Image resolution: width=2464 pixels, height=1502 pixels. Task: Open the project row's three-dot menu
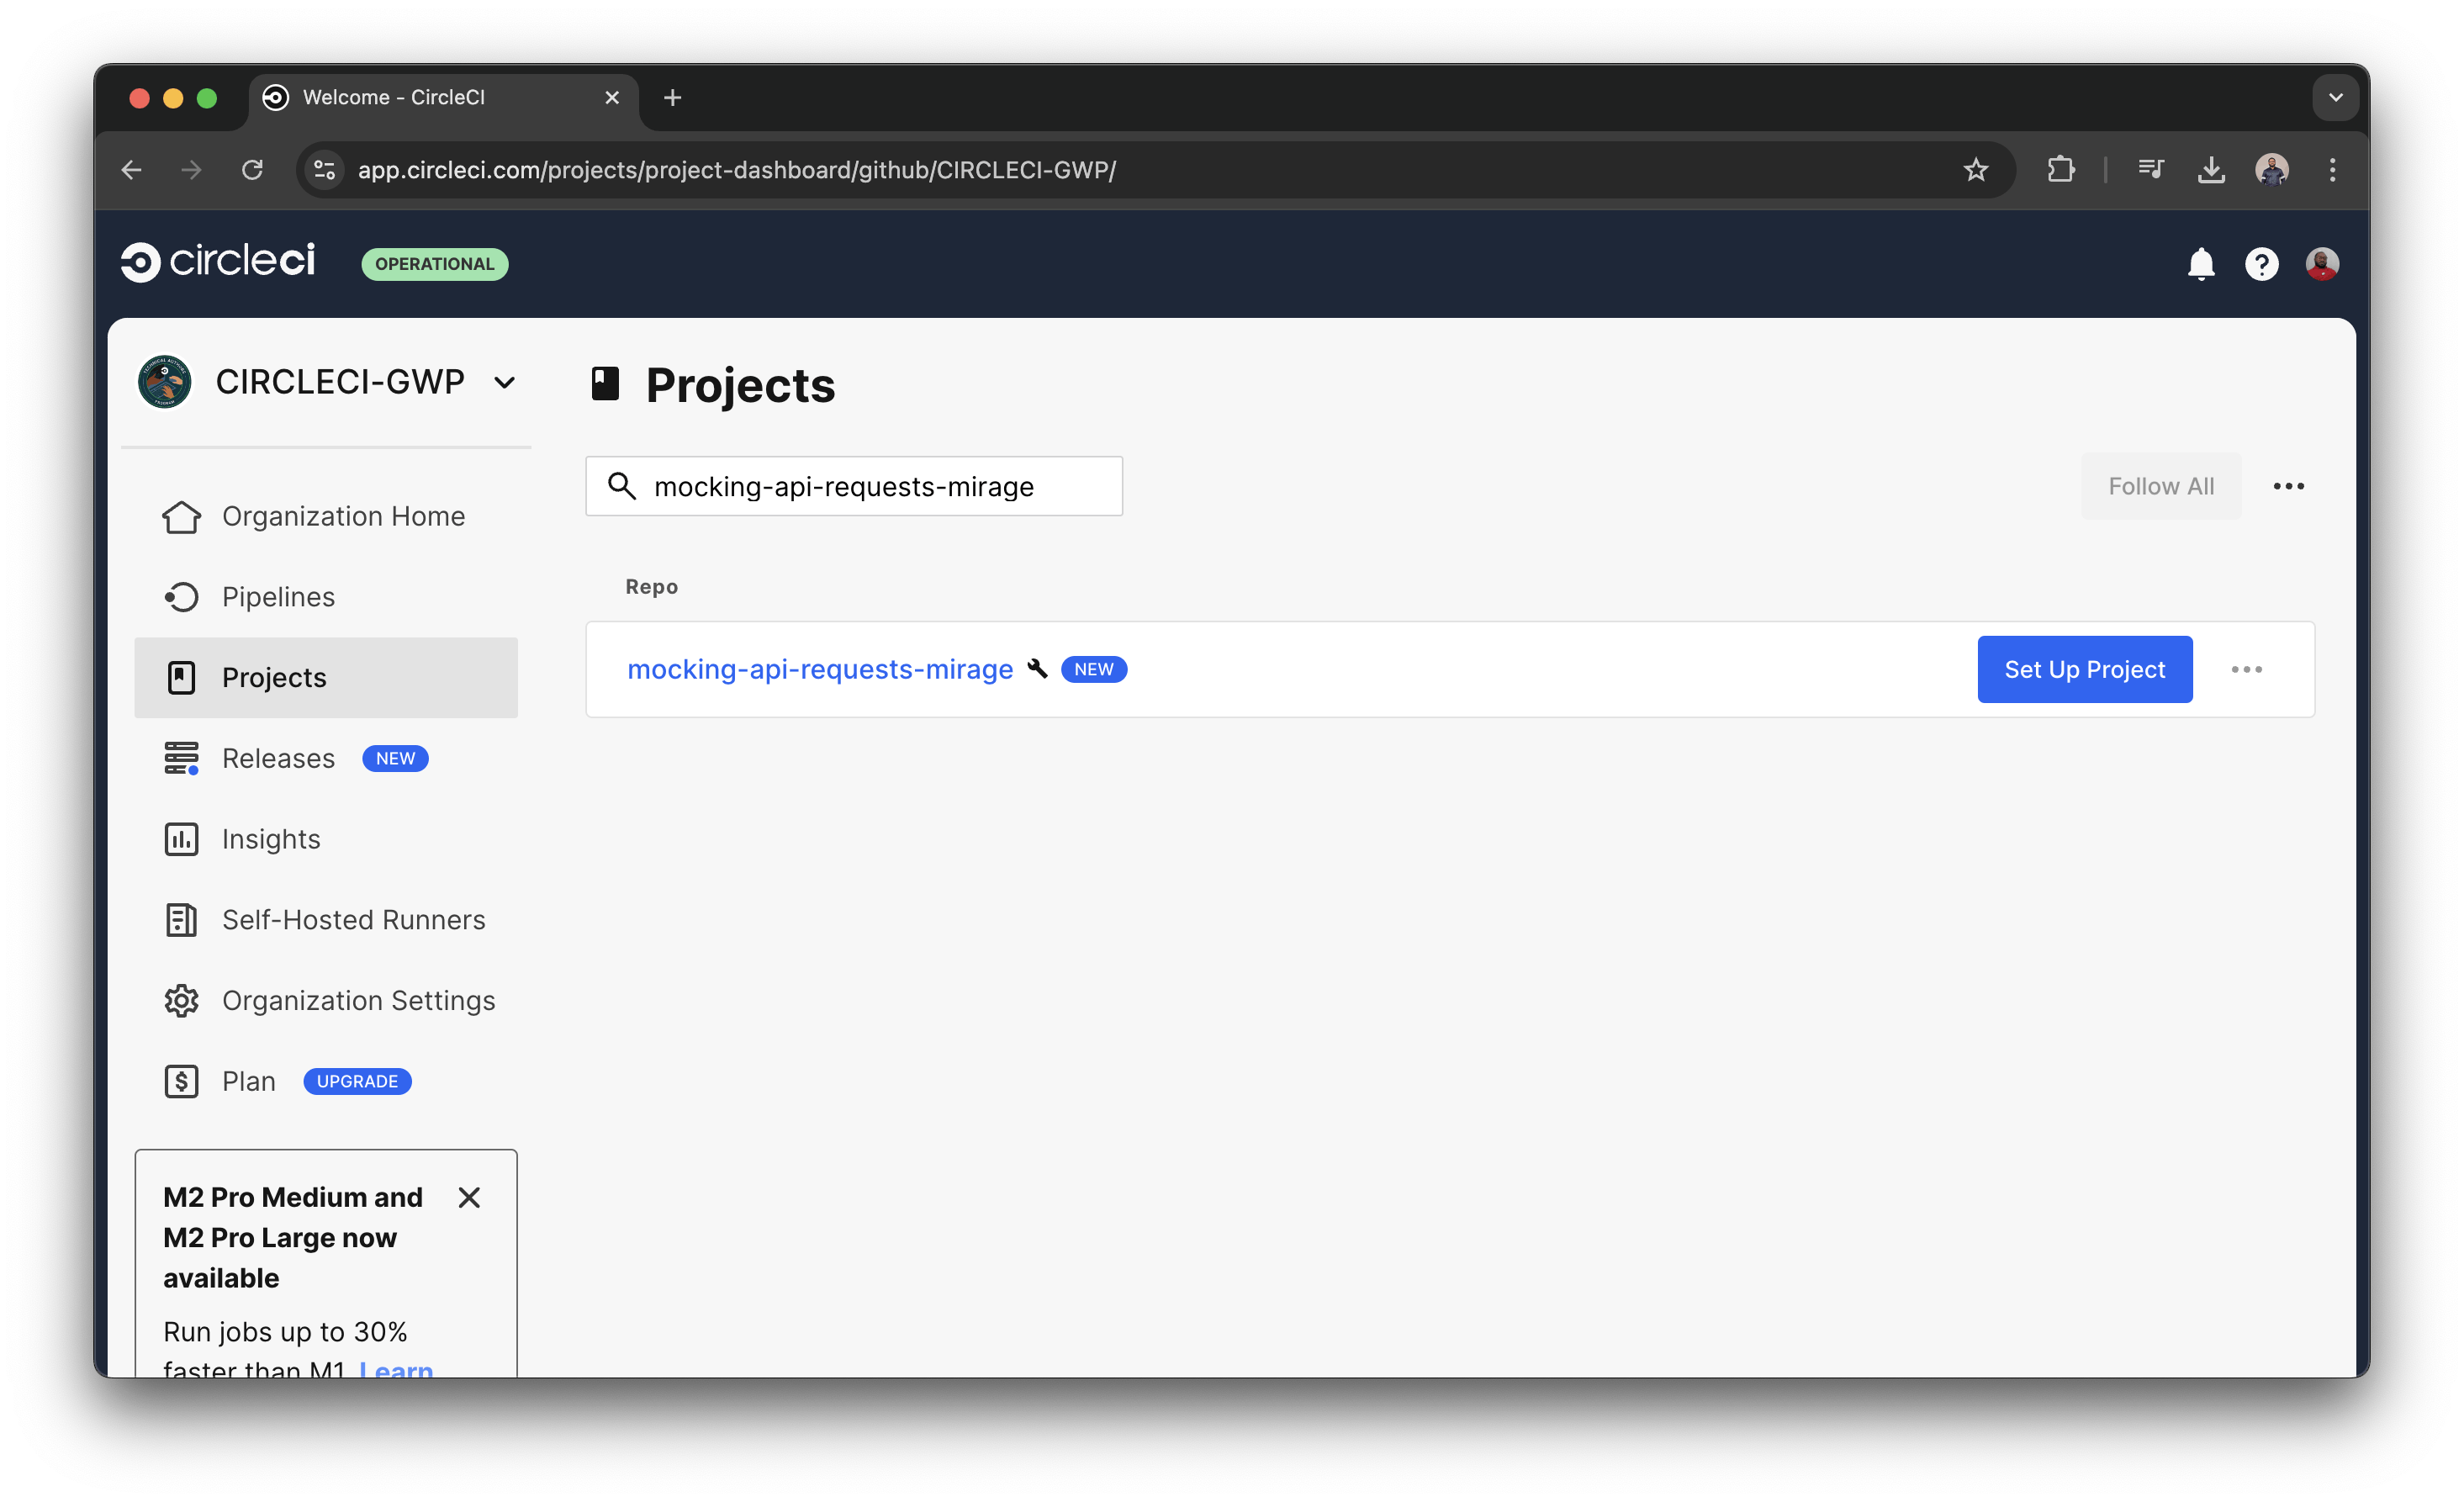[x=2247, y=669]
